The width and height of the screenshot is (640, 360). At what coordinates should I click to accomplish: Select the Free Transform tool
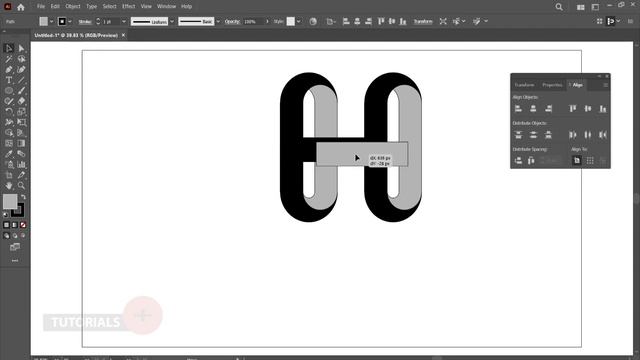(x=22, y=122)
